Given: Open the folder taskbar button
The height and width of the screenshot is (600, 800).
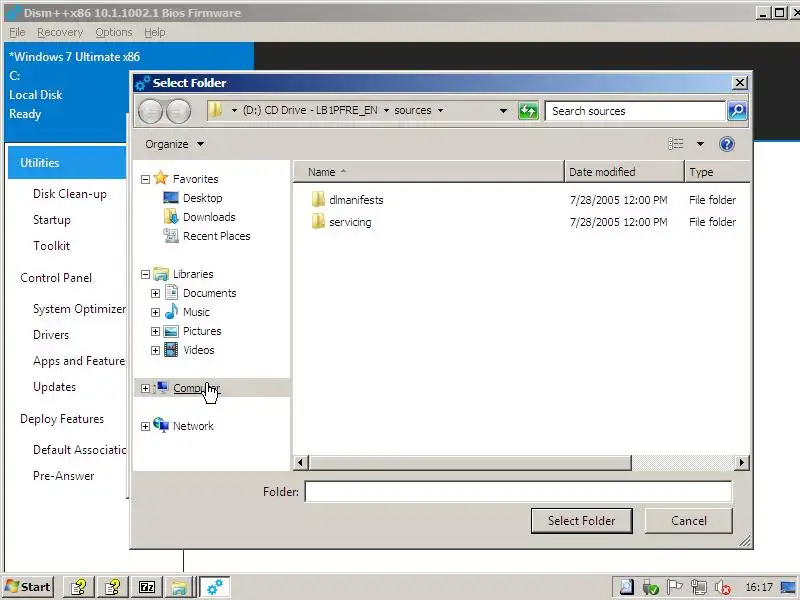Looking at the screenshot, I should pos(179,587).
